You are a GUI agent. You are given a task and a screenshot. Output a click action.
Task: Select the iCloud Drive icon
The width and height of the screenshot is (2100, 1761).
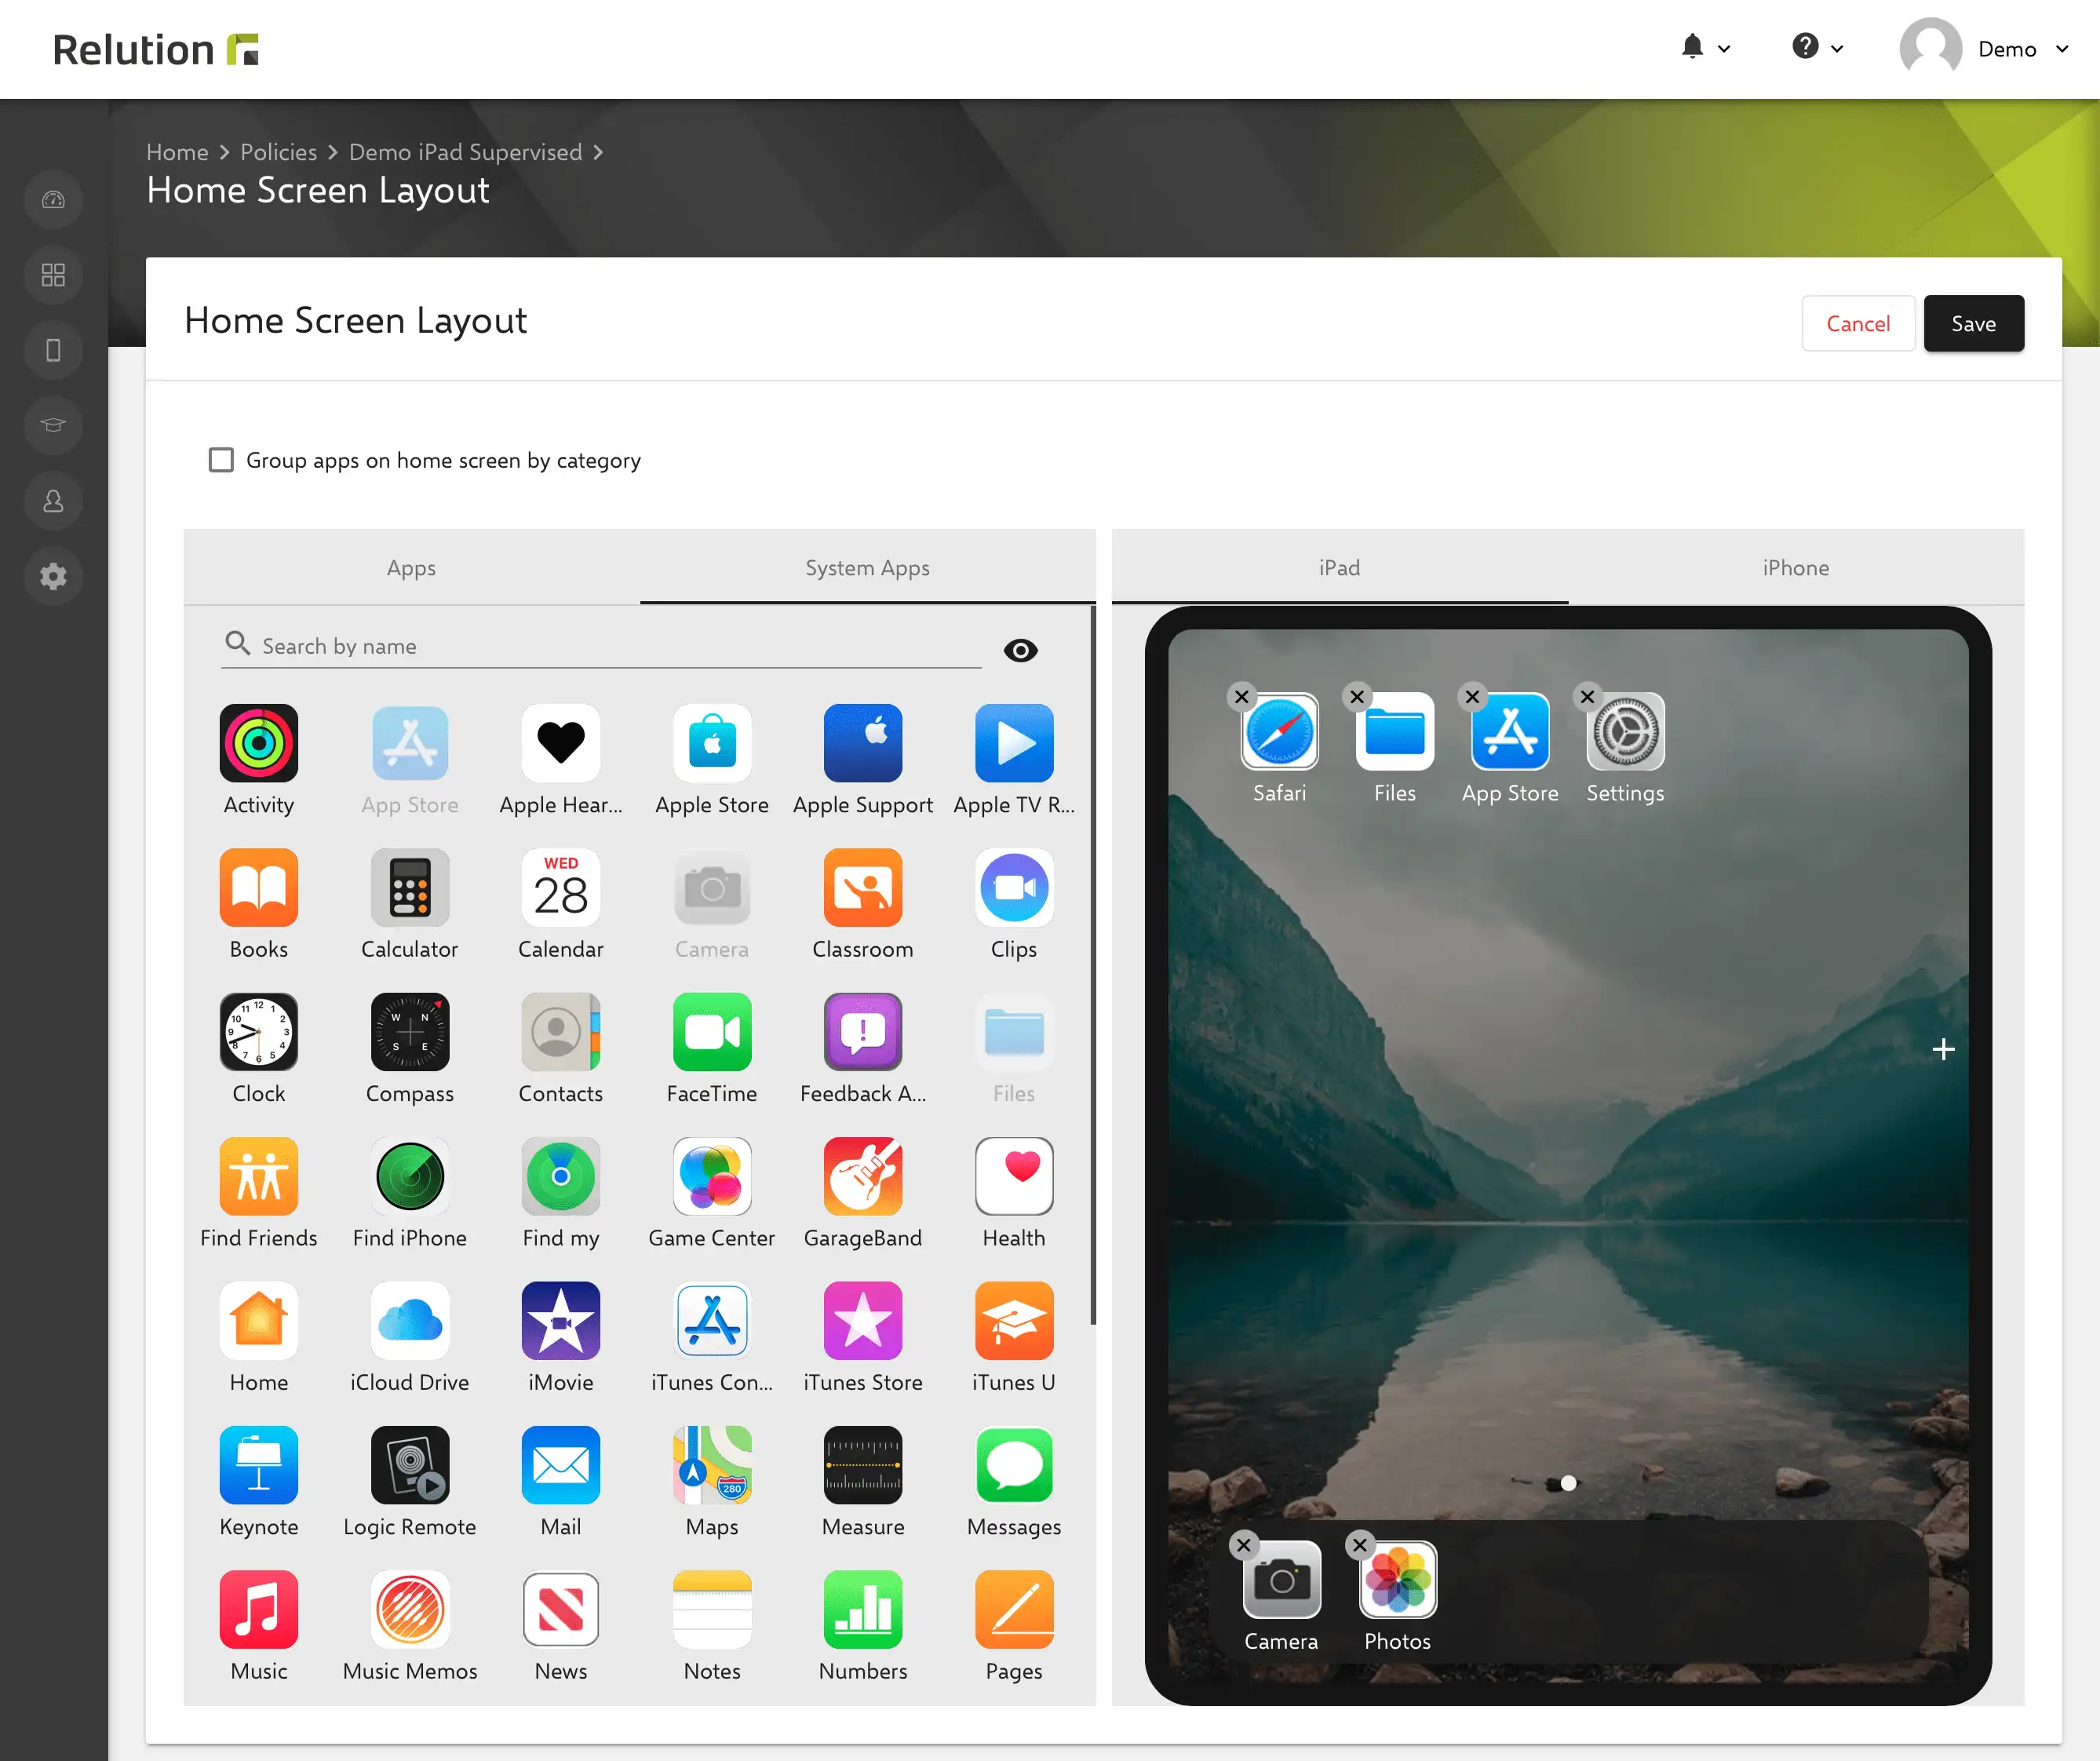409,1320
